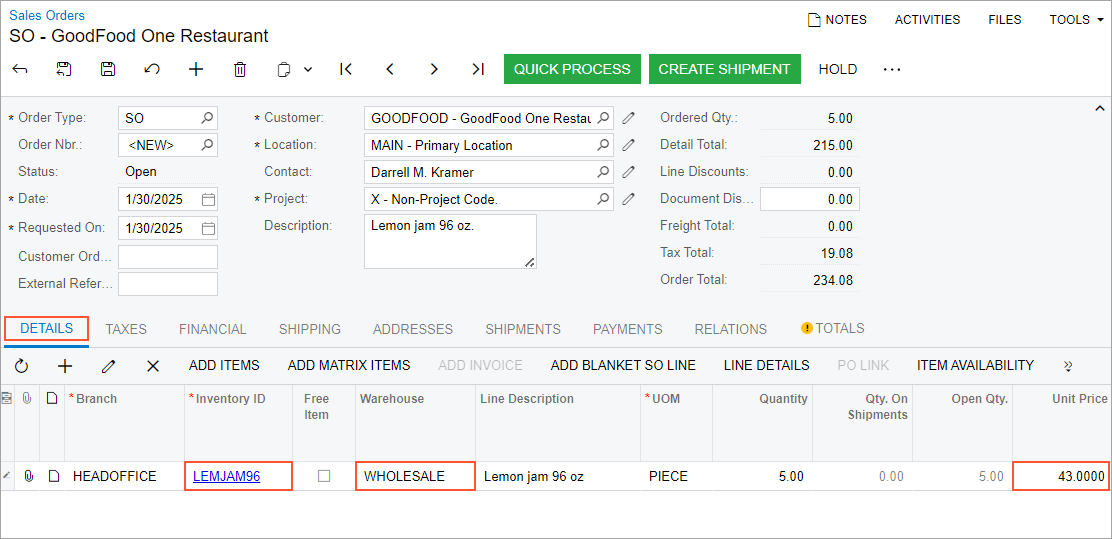Add a new sales order record
Viewport: 1112px width, 539px height.
click(196, 69)
